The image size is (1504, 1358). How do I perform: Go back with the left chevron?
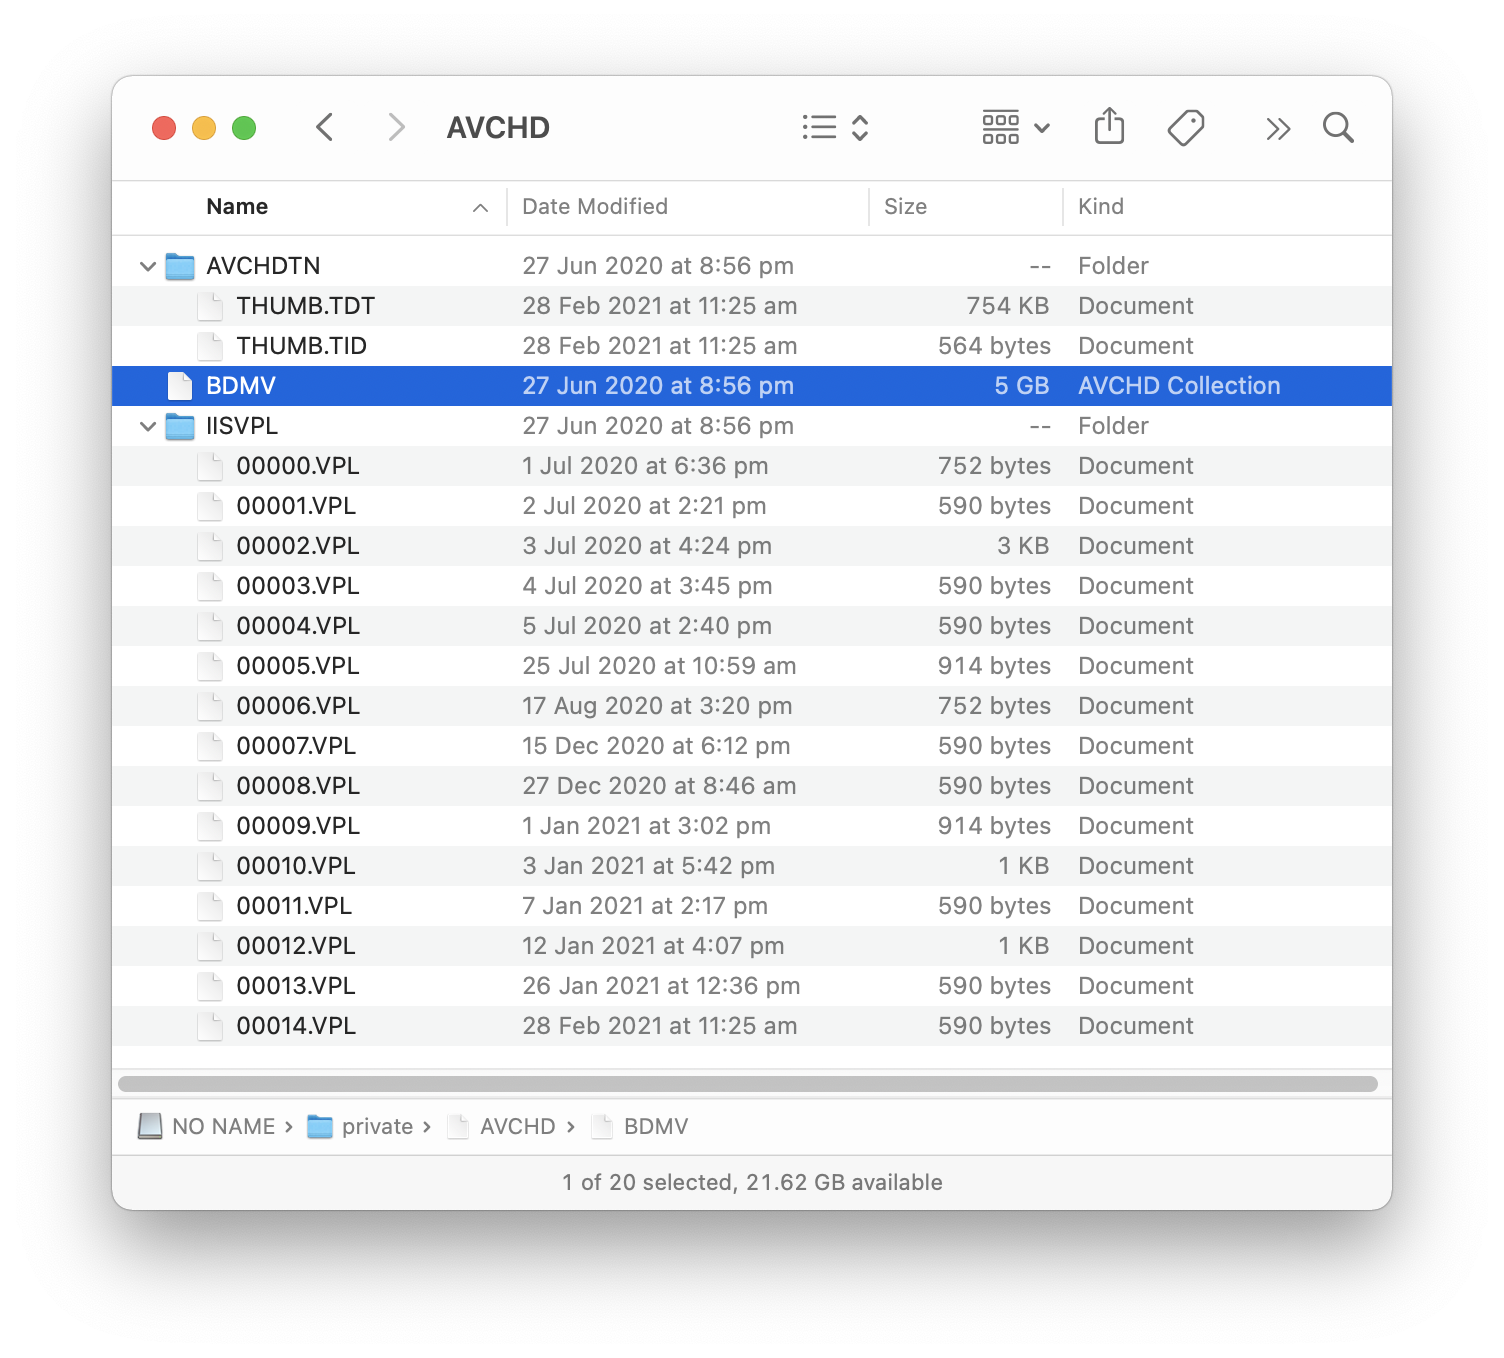point(324,128)
